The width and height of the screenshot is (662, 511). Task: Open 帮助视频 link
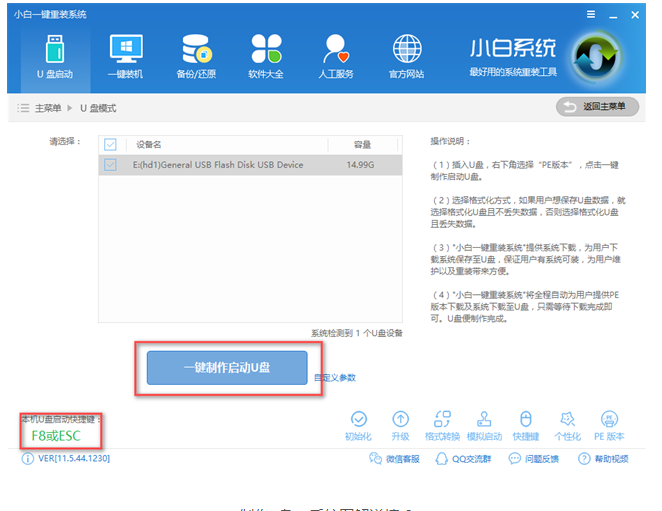click(603, 459)
